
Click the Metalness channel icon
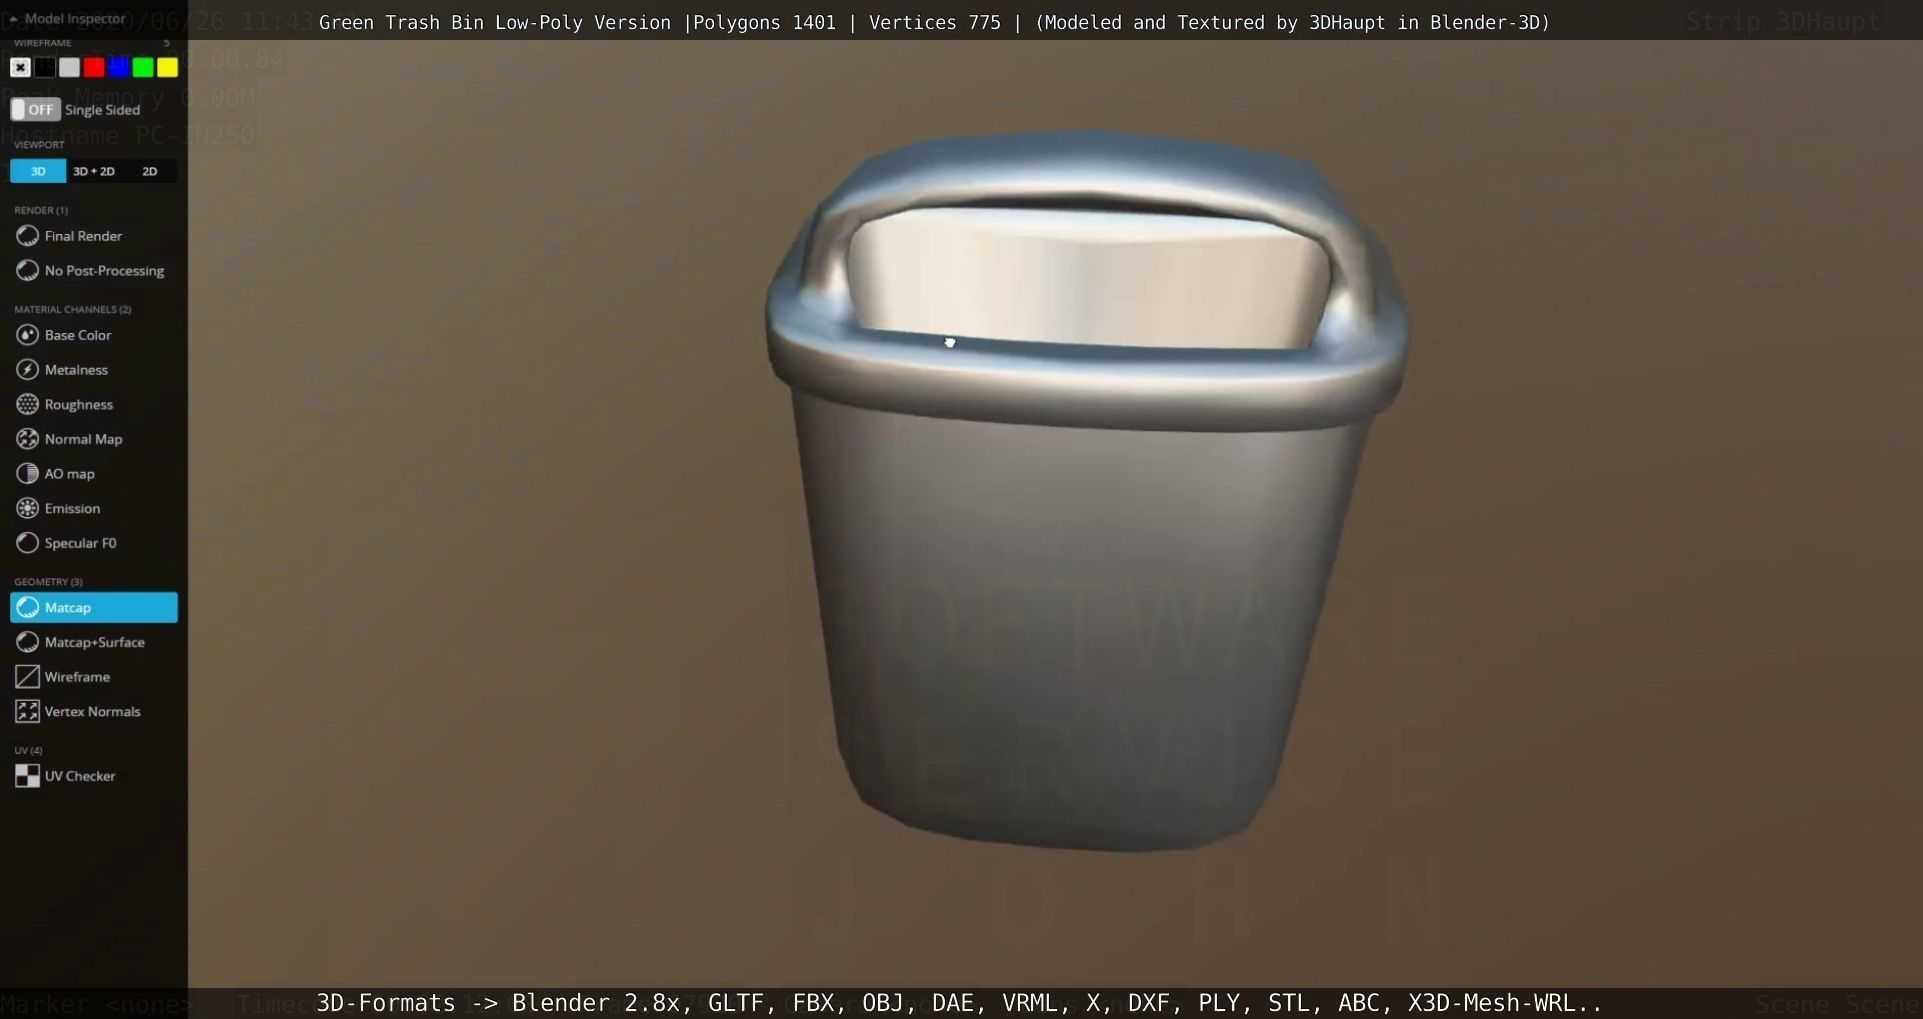28,370
